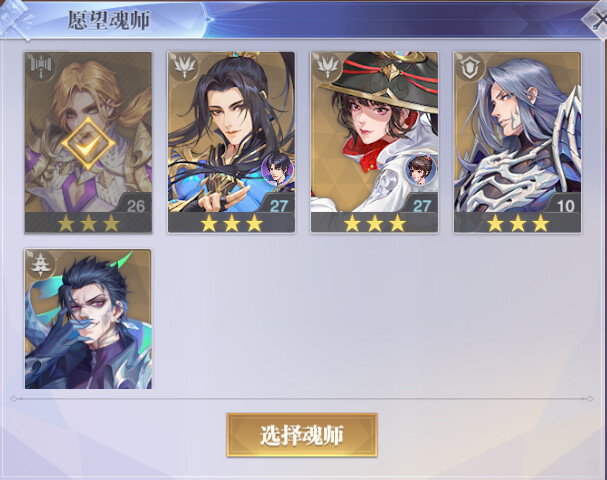Click the 选择魂师 button
The image size is (607, 480).
coord(302,435)
